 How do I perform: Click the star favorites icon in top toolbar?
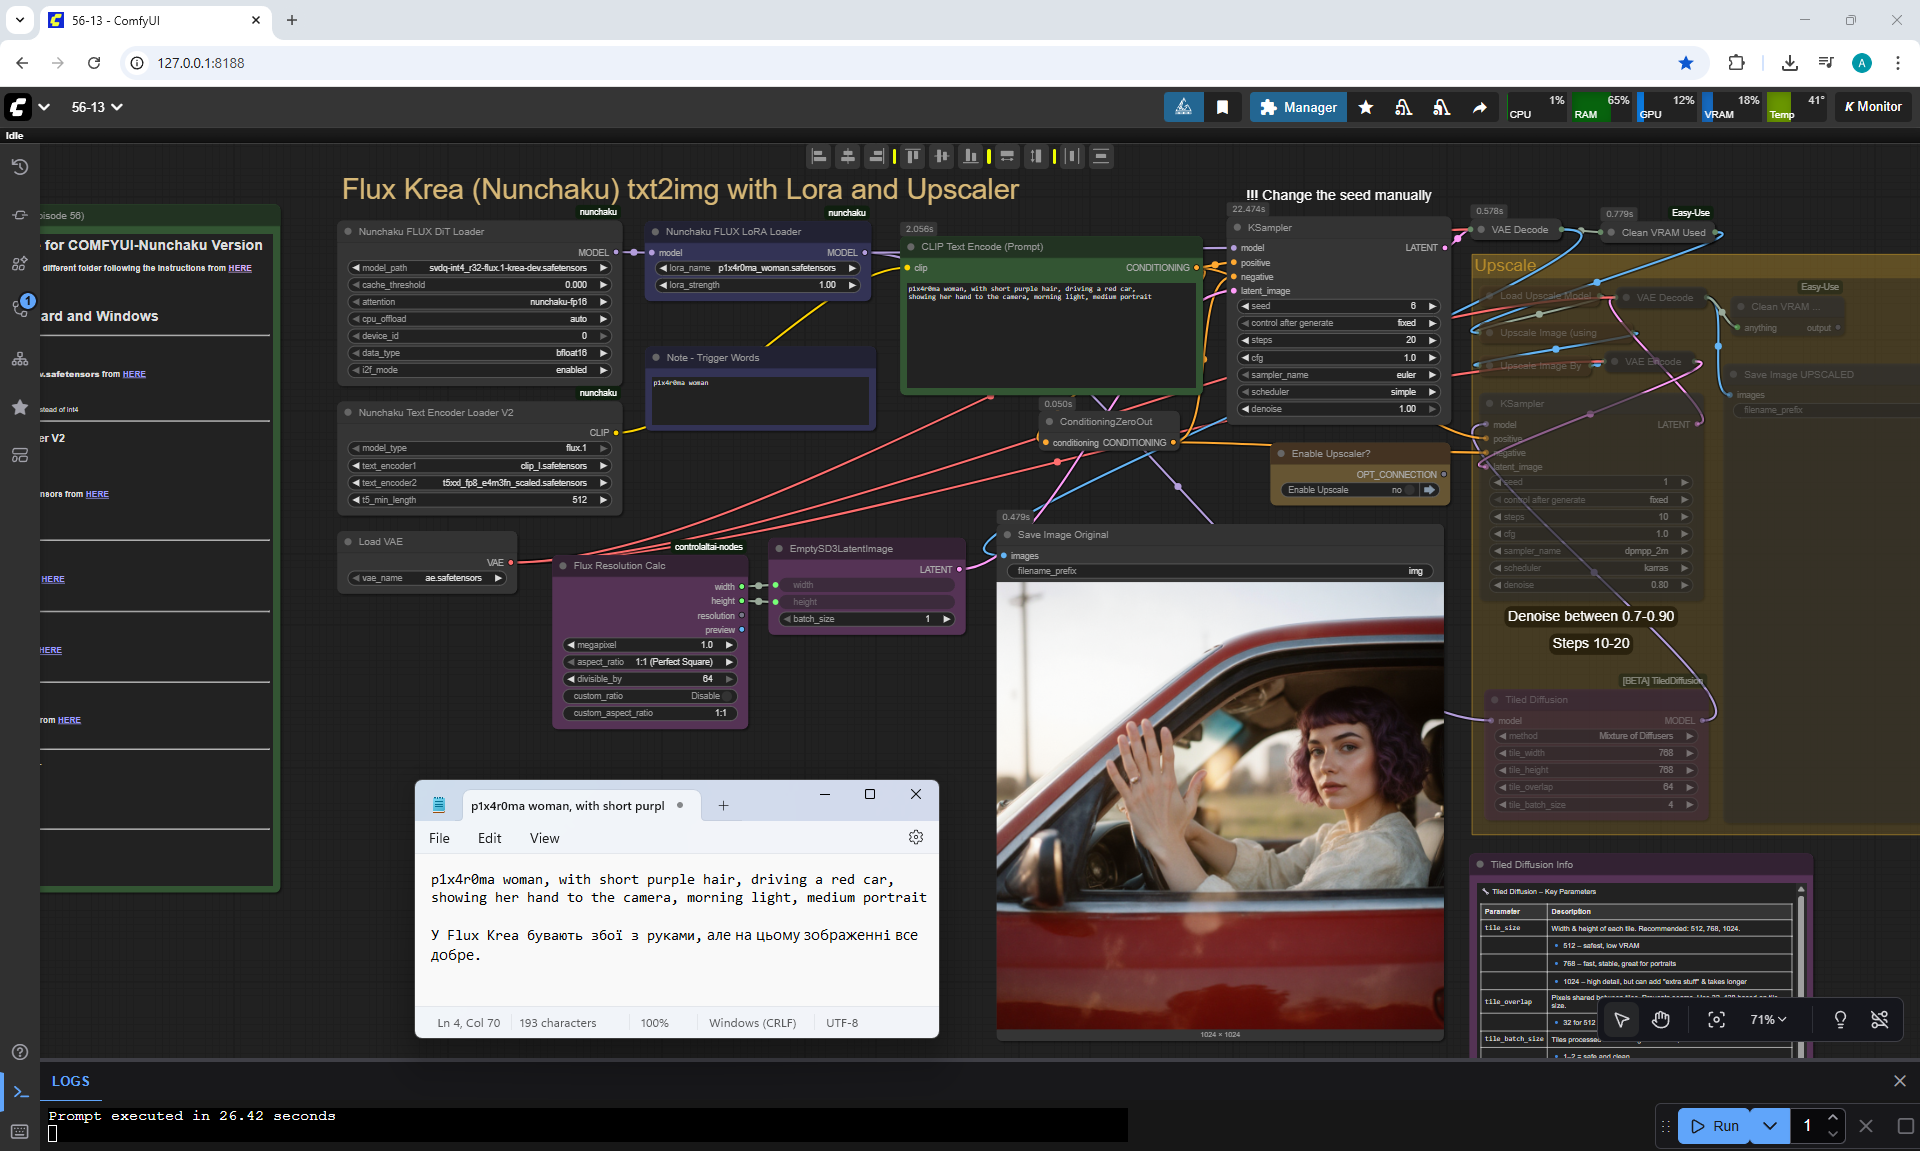pyautogui.click(x=1366, y=107)
